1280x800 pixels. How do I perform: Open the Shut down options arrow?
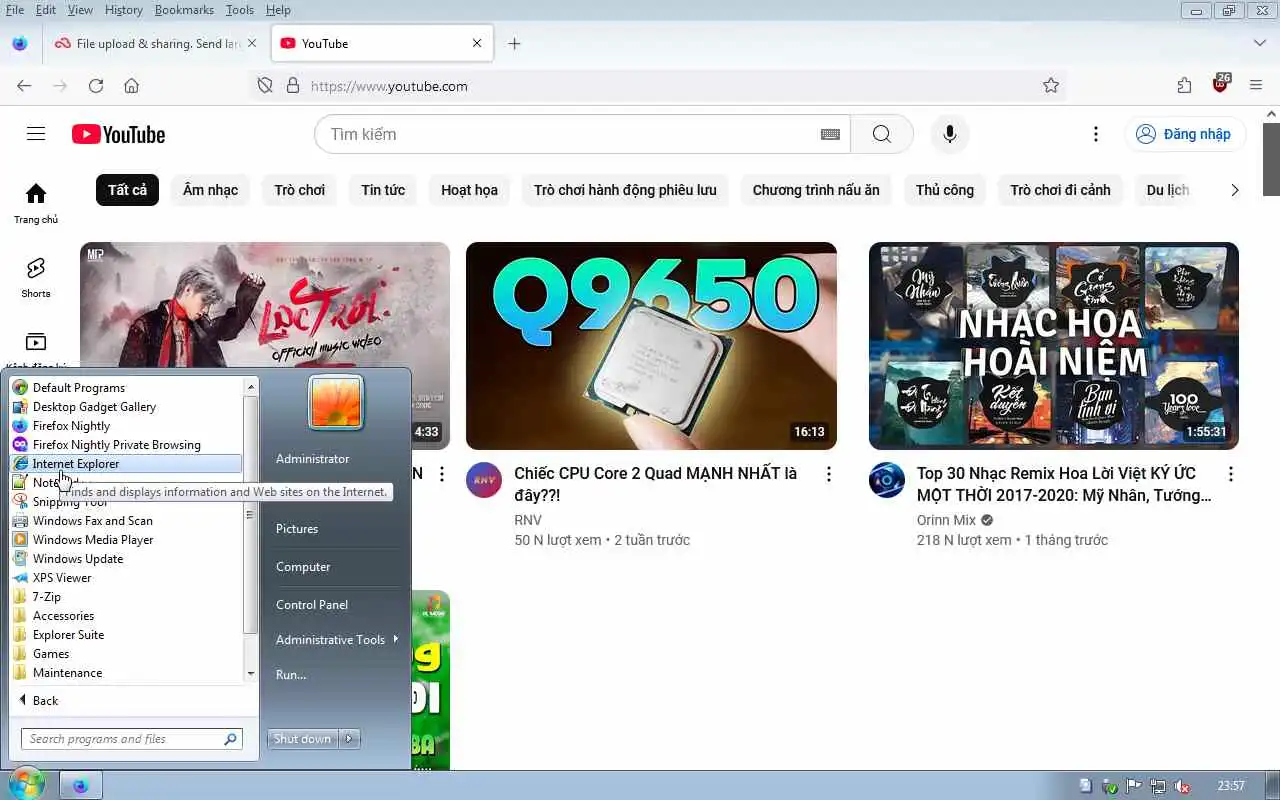(x=349, y=739)
